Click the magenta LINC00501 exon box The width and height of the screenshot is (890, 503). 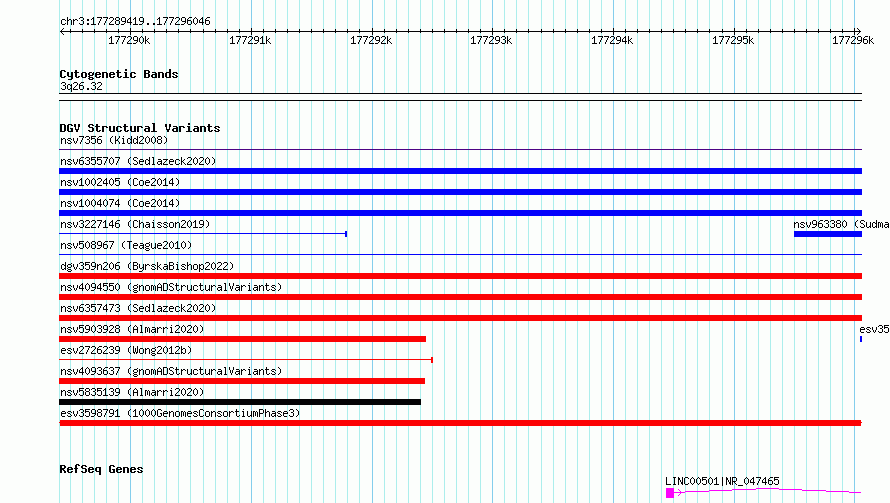tap(670, 493)
